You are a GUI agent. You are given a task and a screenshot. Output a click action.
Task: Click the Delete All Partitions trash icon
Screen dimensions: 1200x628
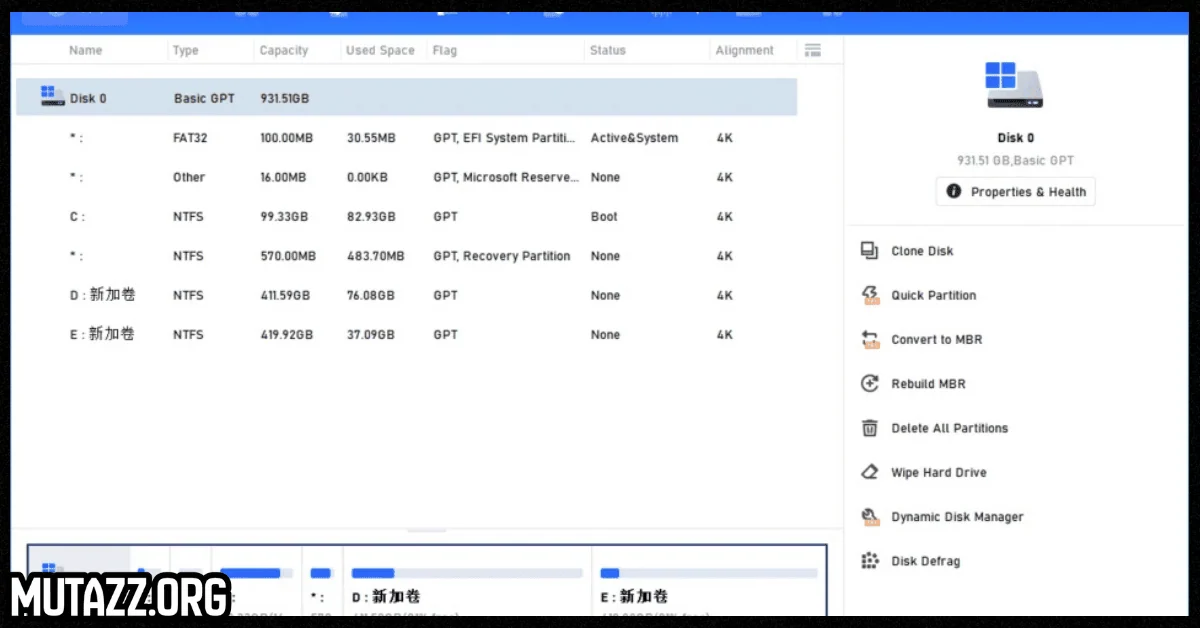click(870, 428)
